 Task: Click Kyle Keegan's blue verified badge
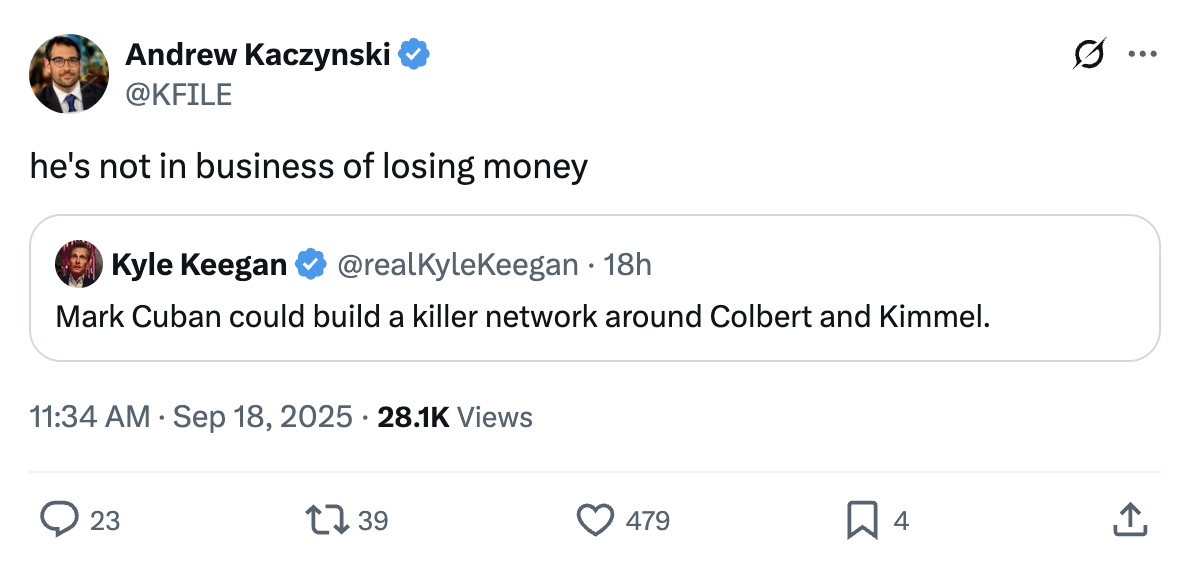[312, 264]
